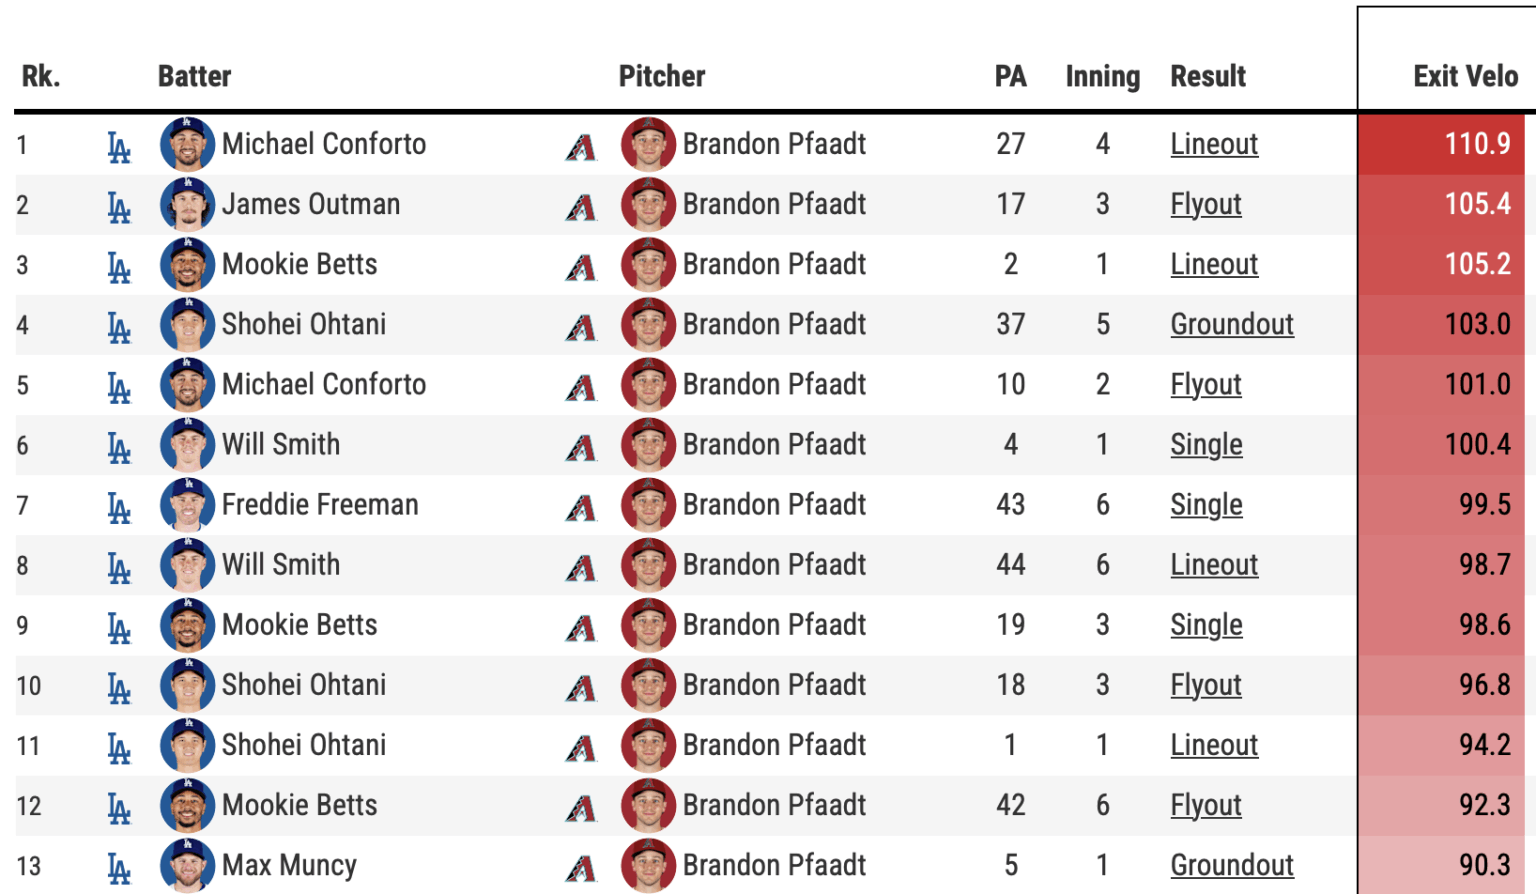
Task: Click Michael Conforto's headshot in row 1
Action: pyautogui.click(x=187, y=144)
